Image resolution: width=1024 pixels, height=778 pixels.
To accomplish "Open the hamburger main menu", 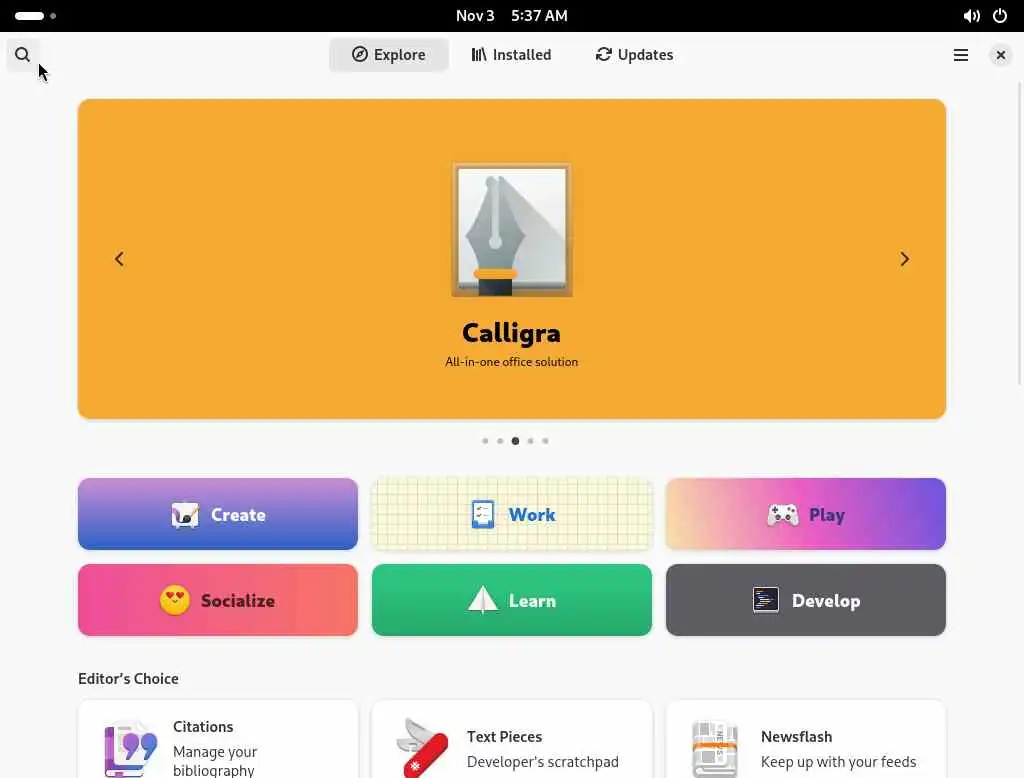I will click(960, 55).
